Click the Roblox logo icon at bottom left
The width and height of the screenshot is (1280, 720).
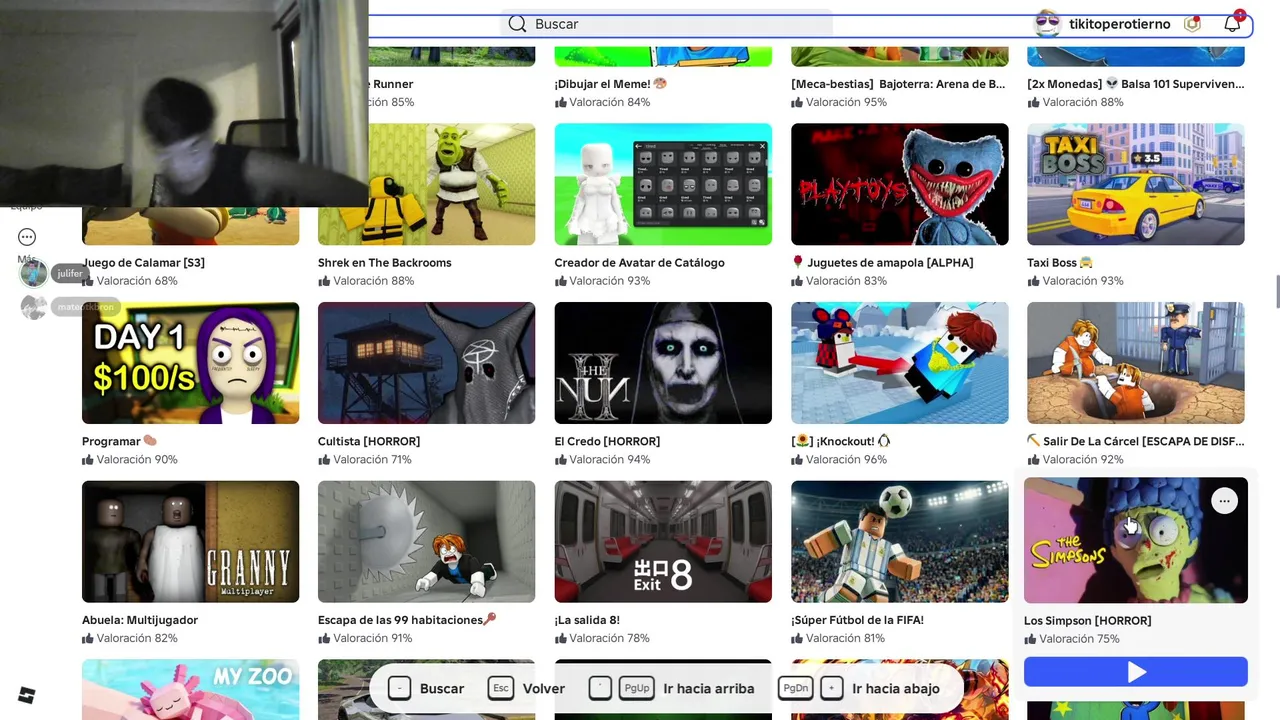coord(27,695)
